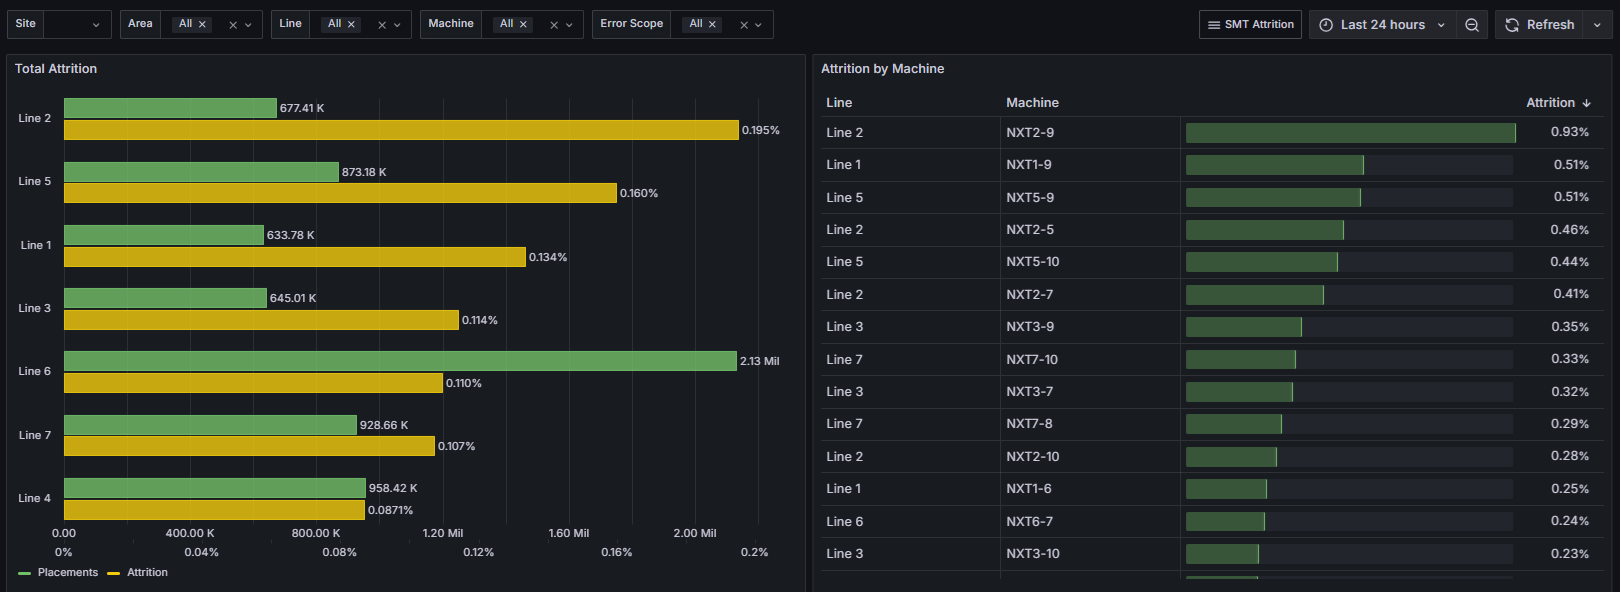
Task: Toggle Attrition series in the chart legend
Action: [x=147, y=573]
